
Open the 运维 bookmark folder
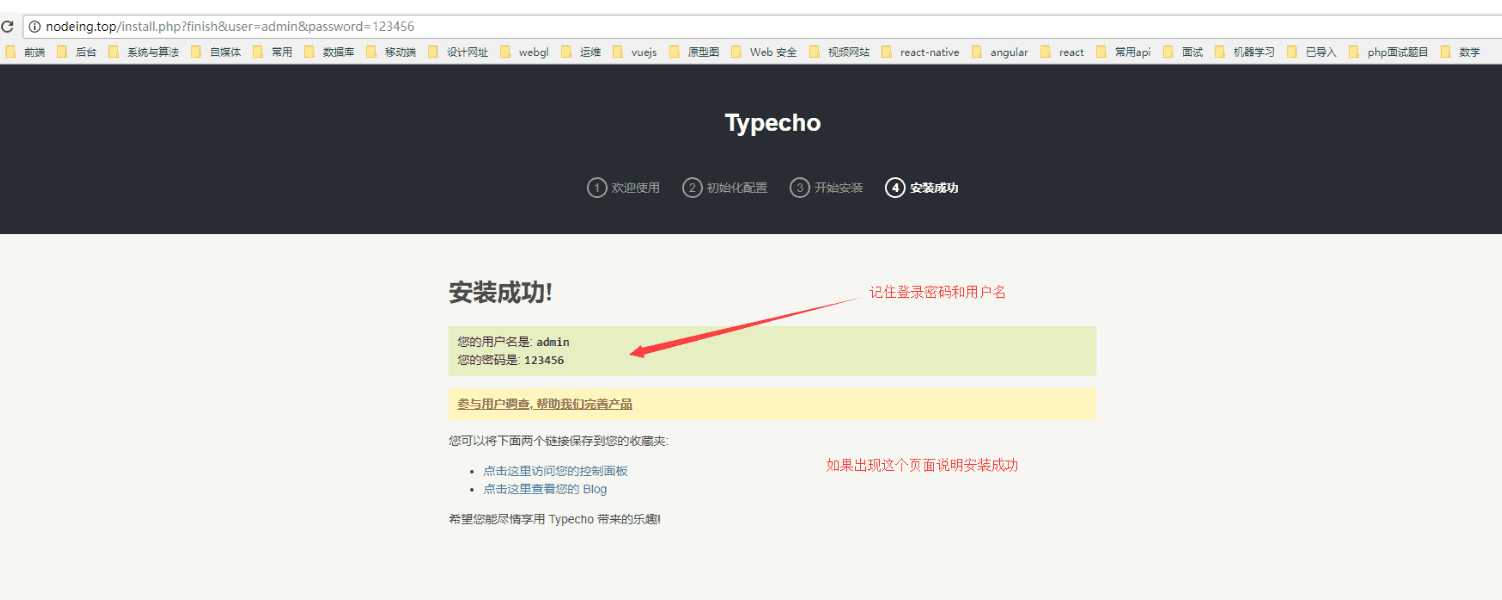click(581, 52)
